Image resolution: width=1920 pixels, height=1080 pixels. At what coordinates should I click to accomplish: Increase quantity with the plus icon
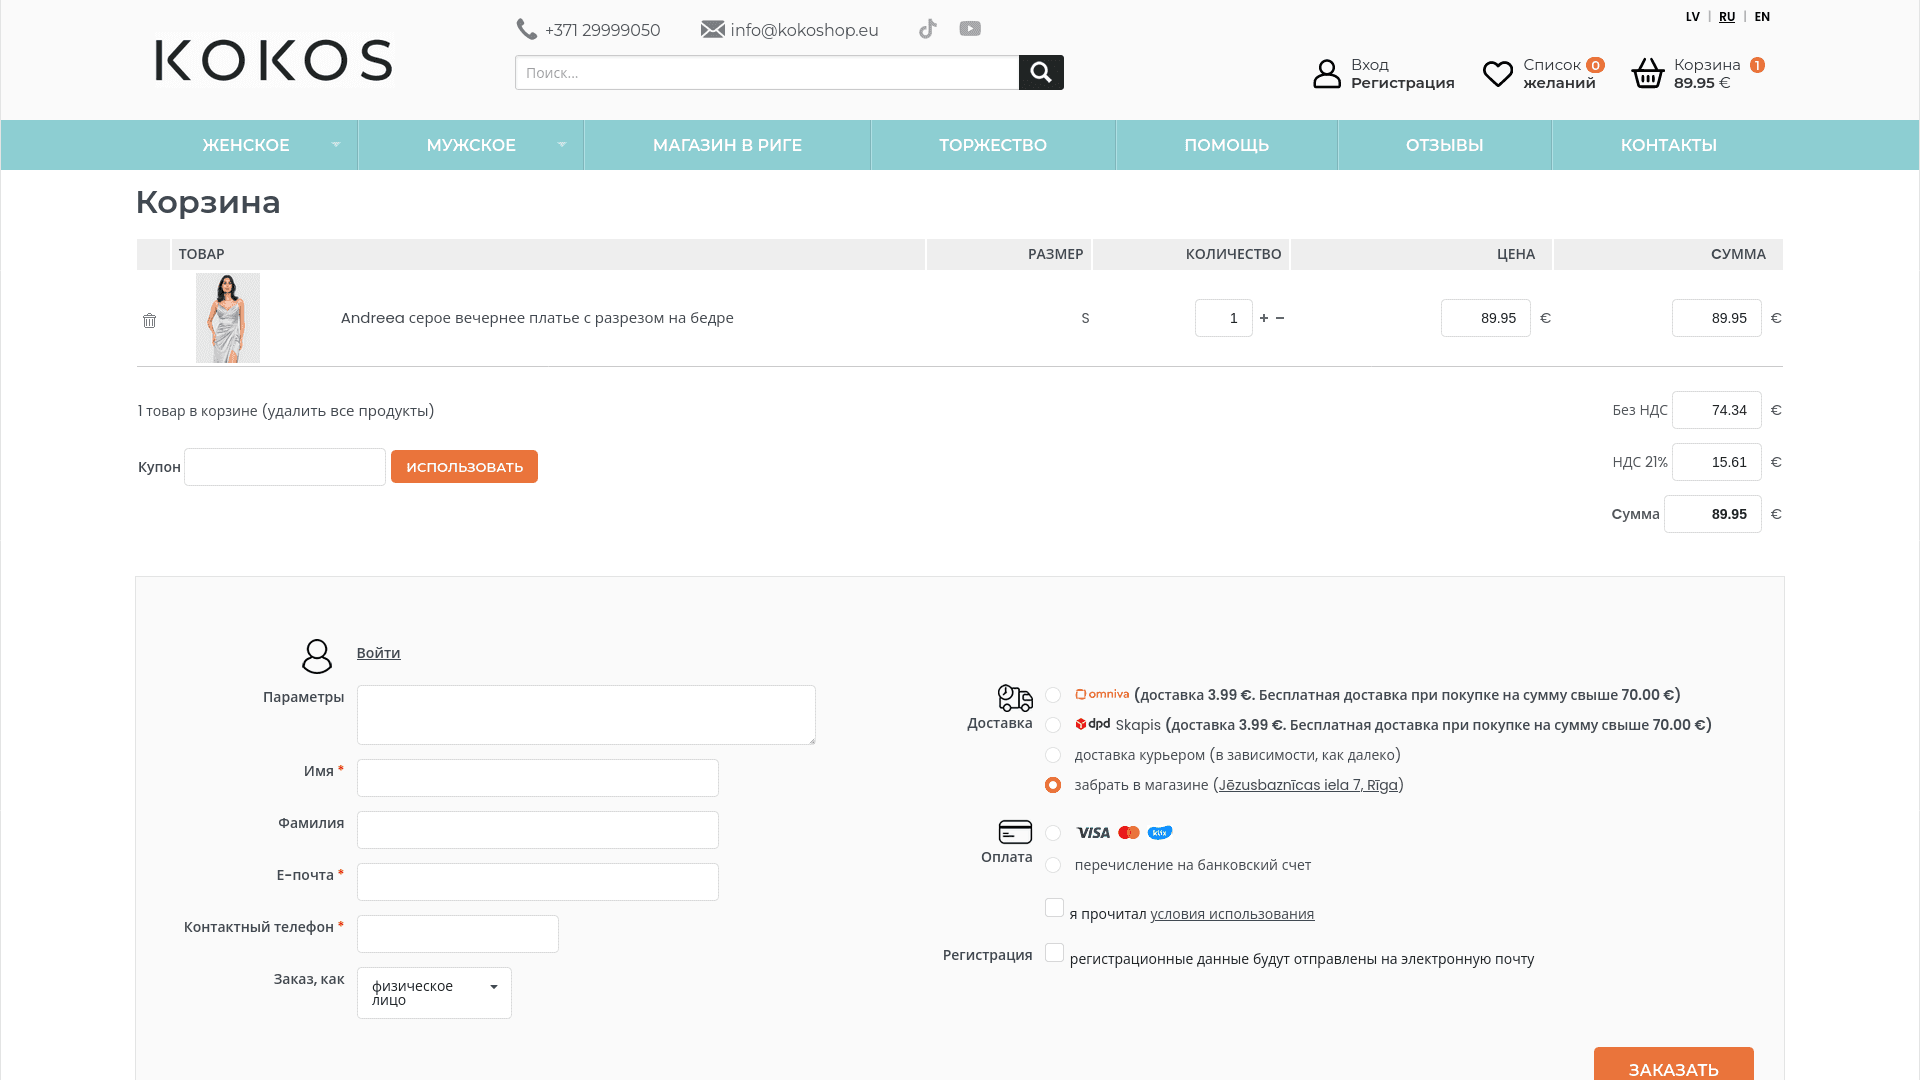coord(1264,318)
